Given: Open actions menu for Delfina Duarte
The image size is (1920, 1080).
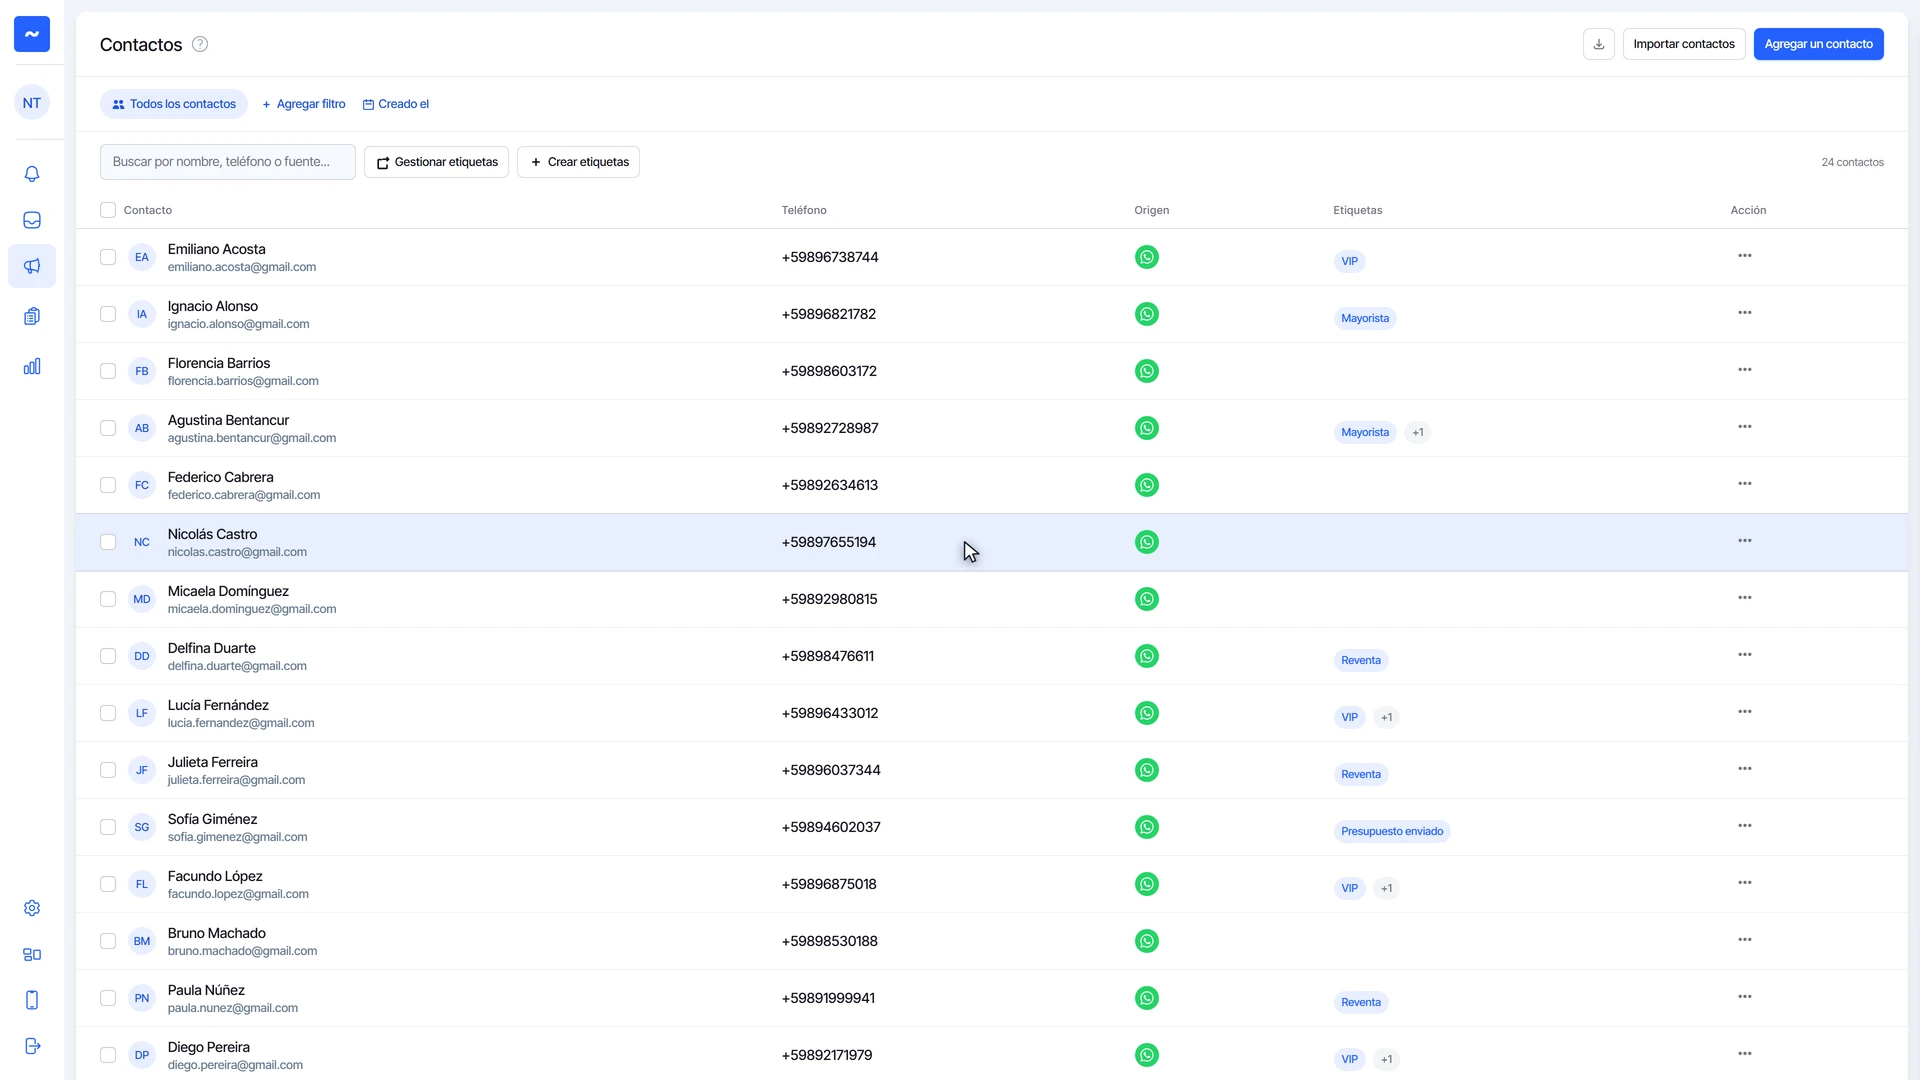Looking at the screenshot, I should point(1744,655).
